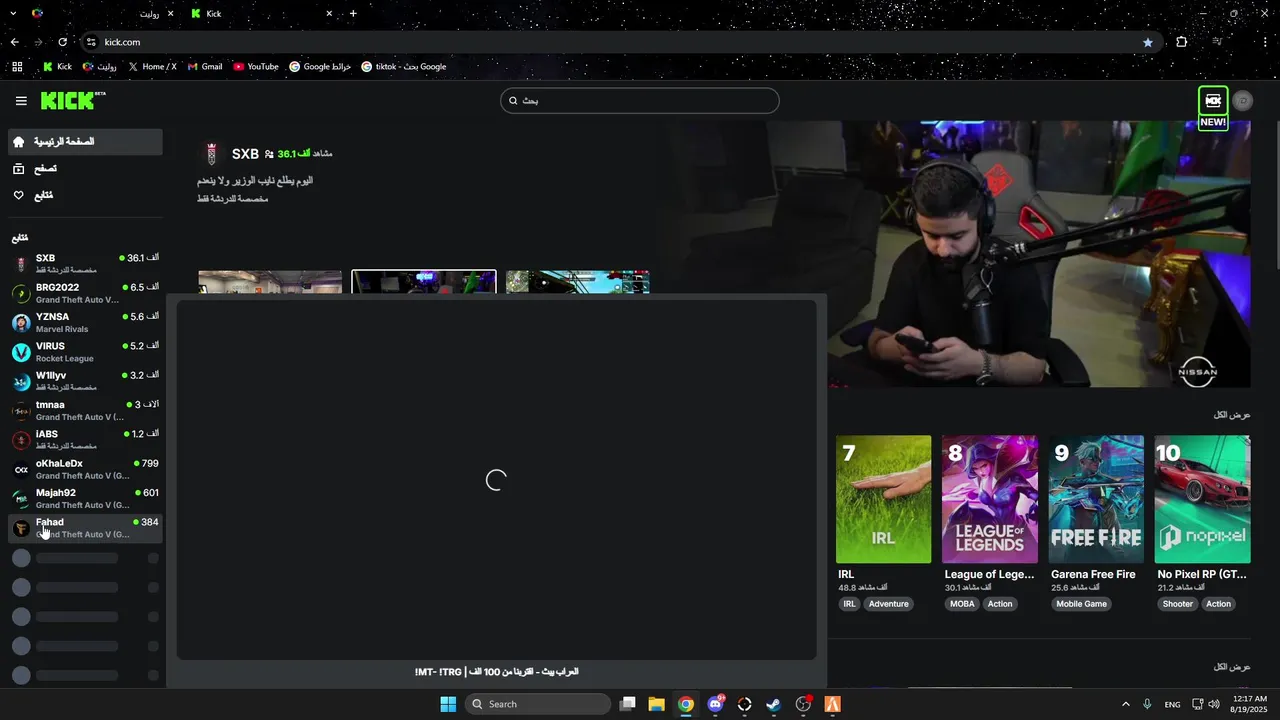The image size is (1280, 720).
Task: Open the browser extensions puzzle icon
Action: point(1181,42)
